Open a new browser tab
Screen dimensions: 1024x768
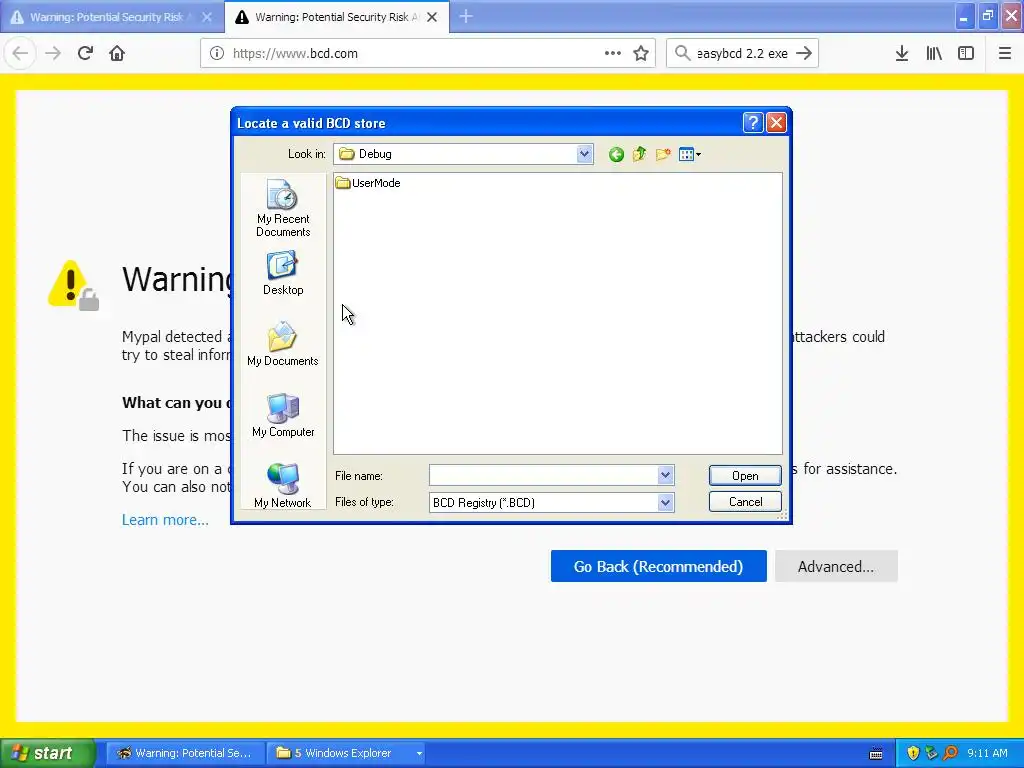pos(466,17)
